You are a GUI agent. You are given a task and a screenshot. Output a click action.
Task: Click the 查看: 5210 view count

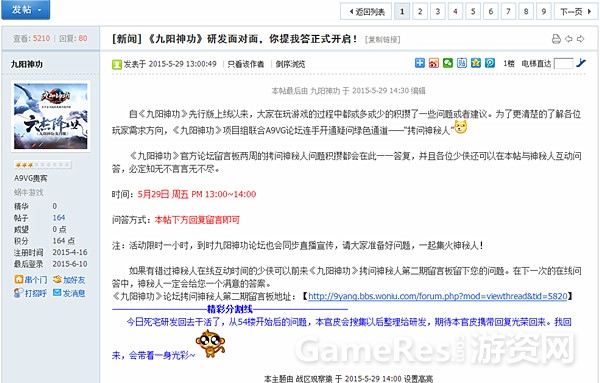coord(31,38)
